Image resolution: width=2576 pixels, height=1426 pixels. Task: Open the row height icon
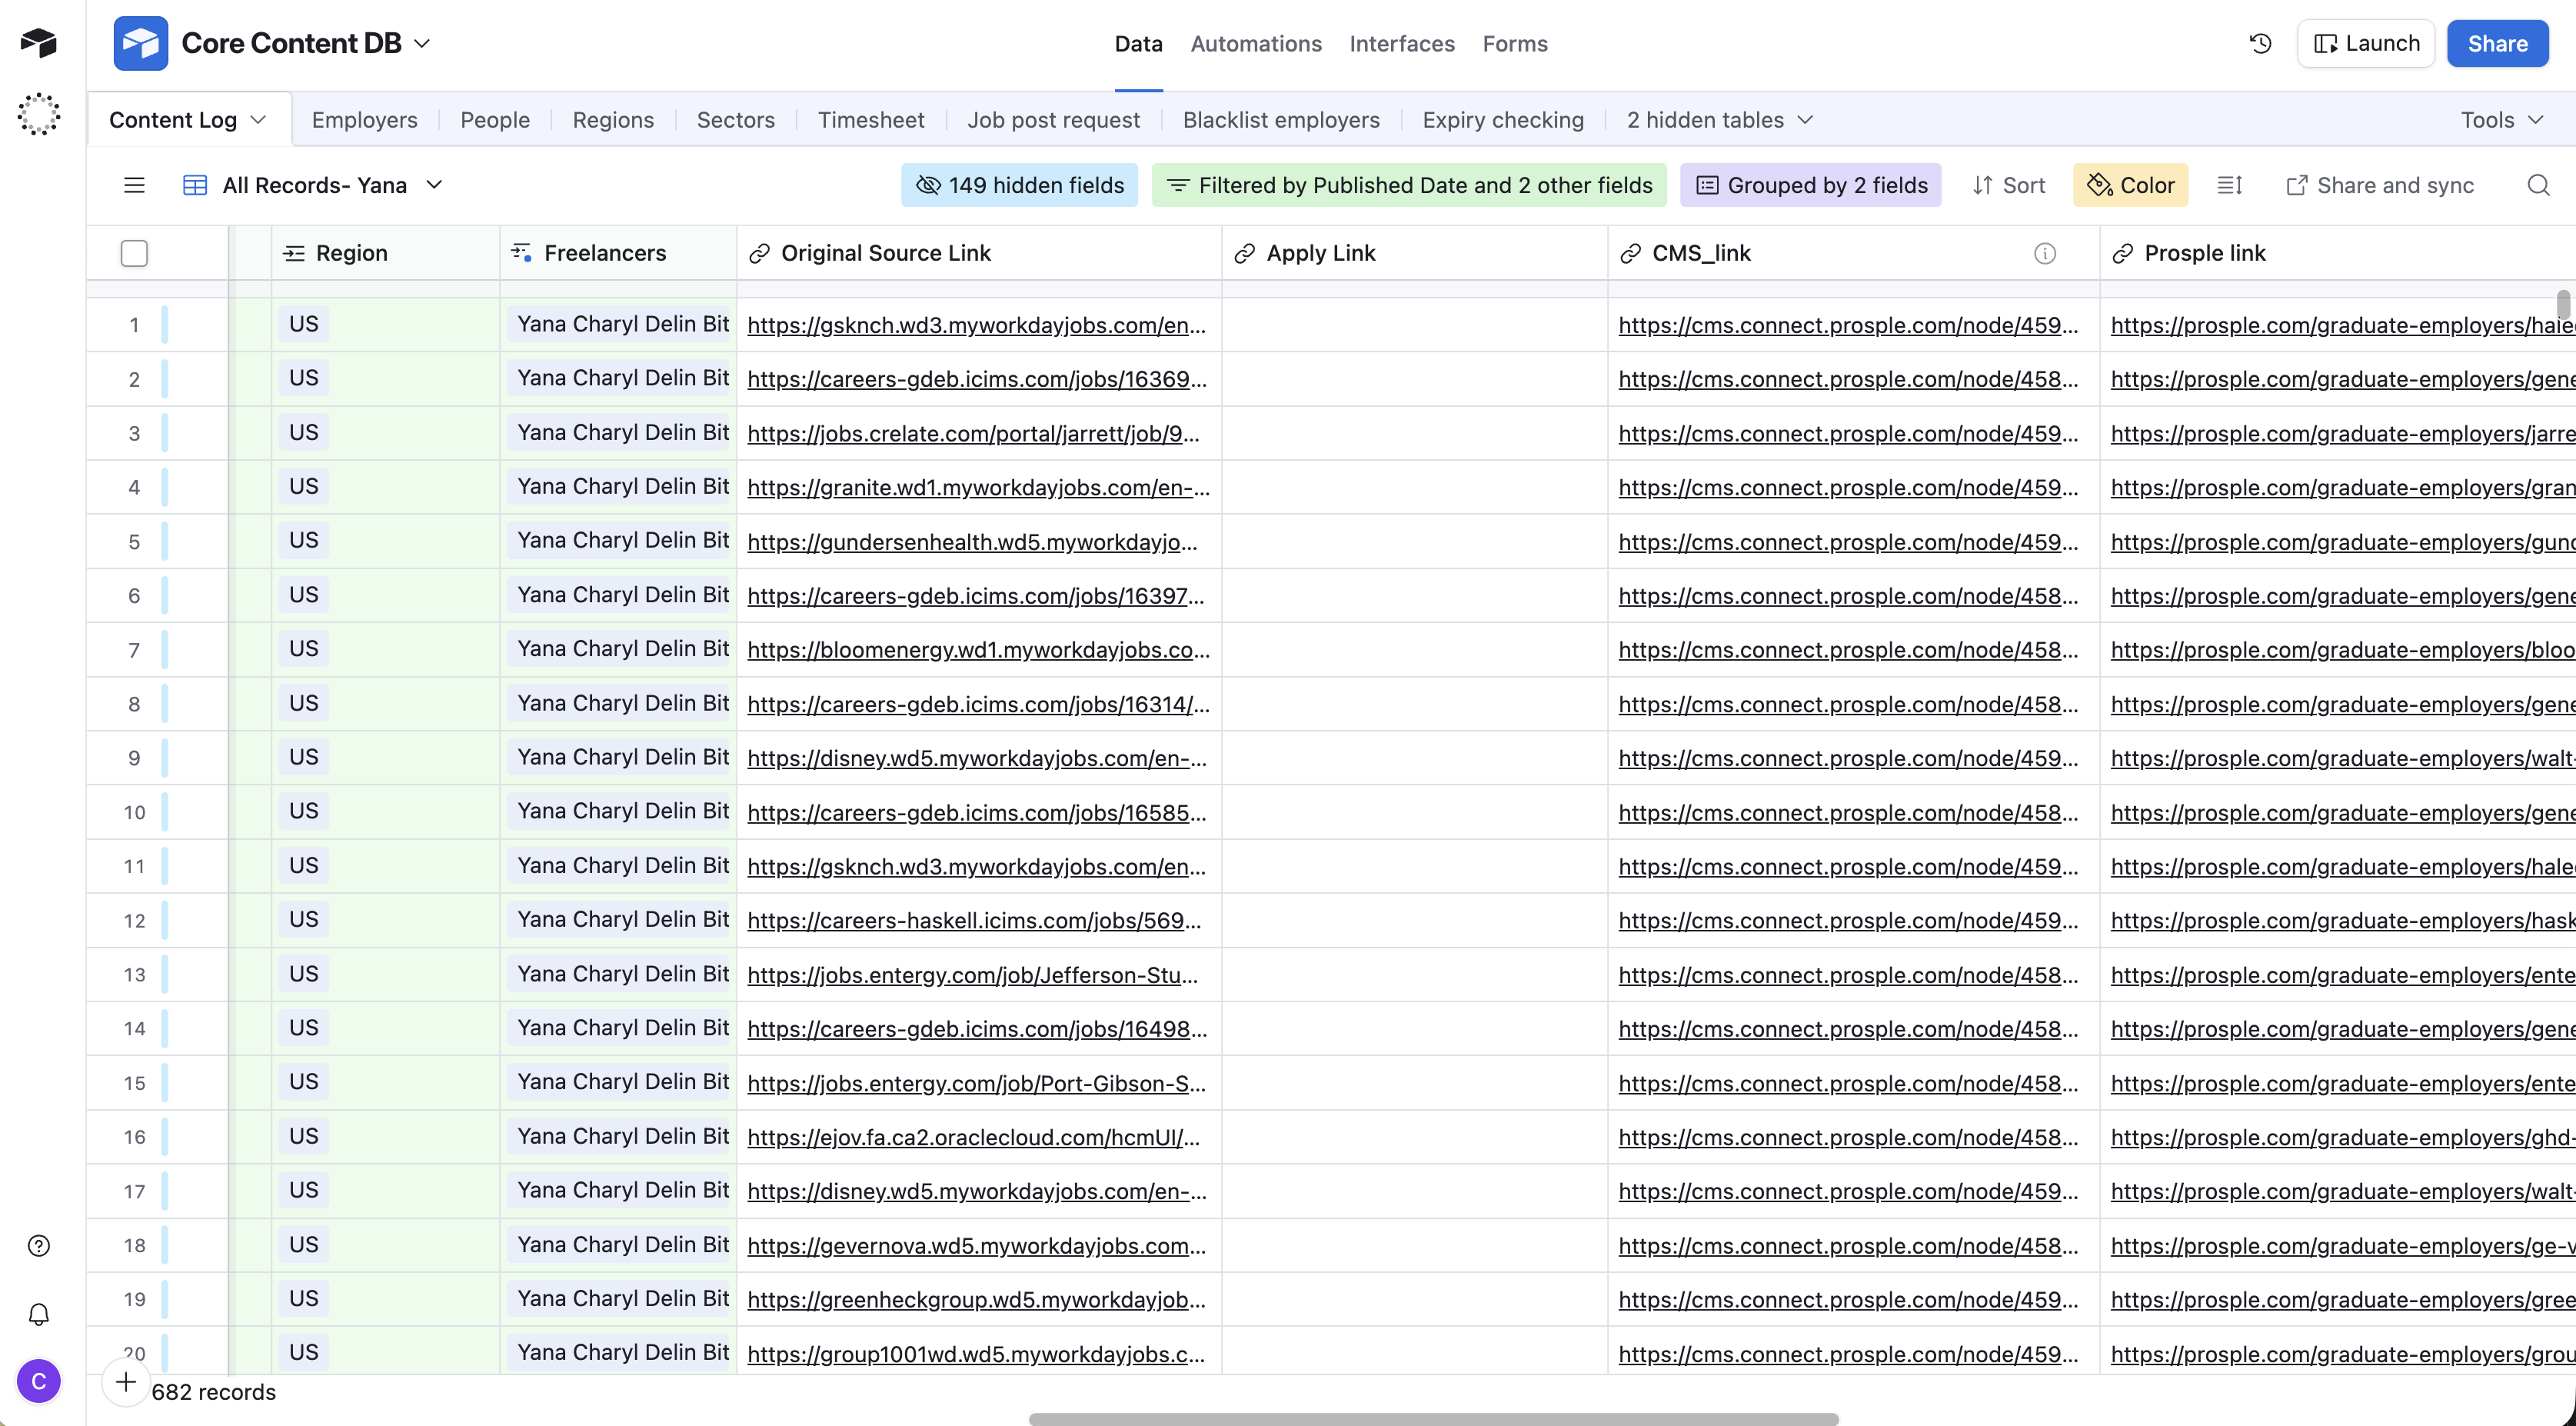(2229, 185)
